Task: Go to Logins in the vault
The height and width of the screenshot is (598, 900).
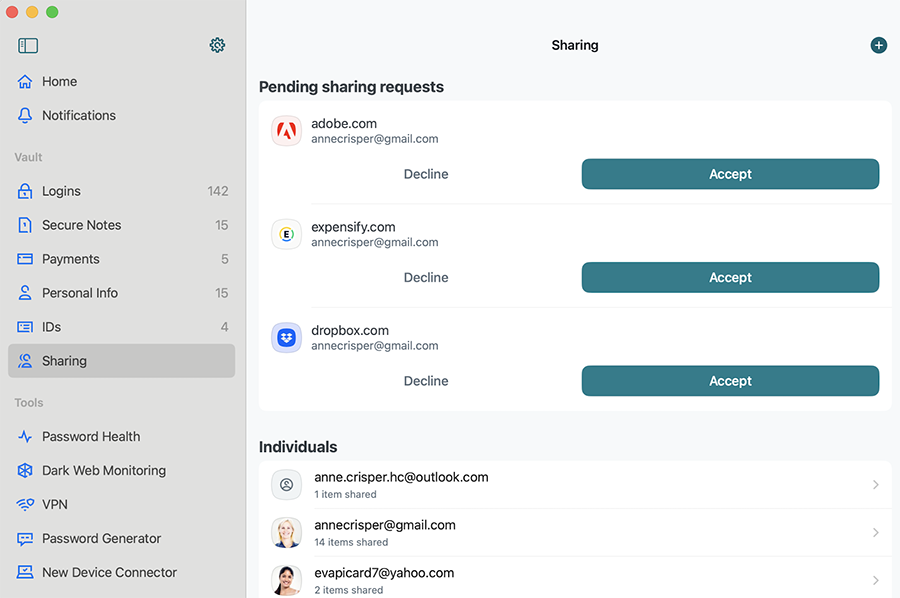Action: point(121,191)
